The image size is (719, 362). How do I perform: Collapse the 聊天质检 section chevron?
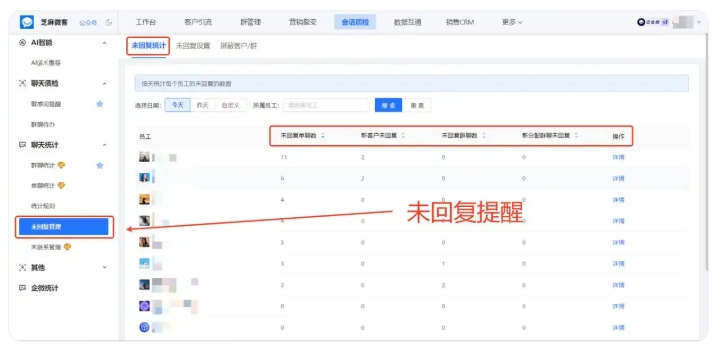[105, 84]
